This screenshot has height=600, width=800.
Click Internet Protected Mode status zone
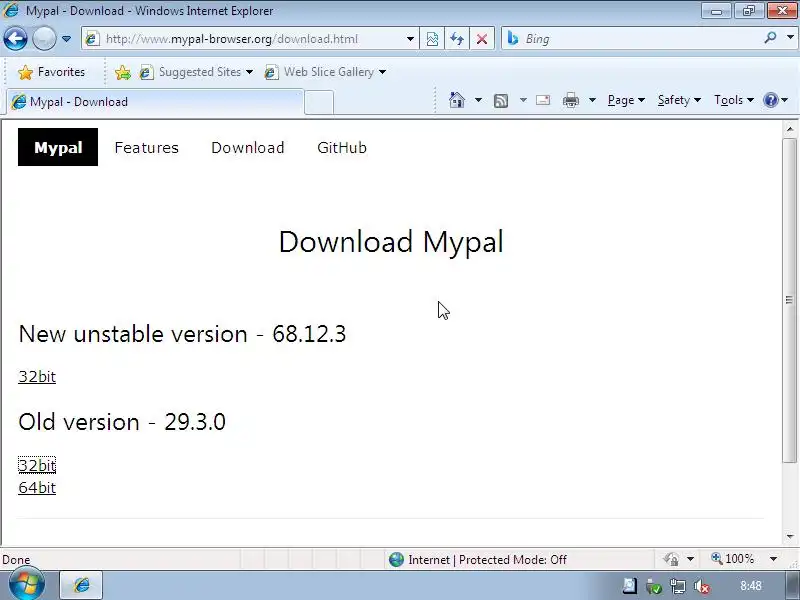[x=478, y=560]
